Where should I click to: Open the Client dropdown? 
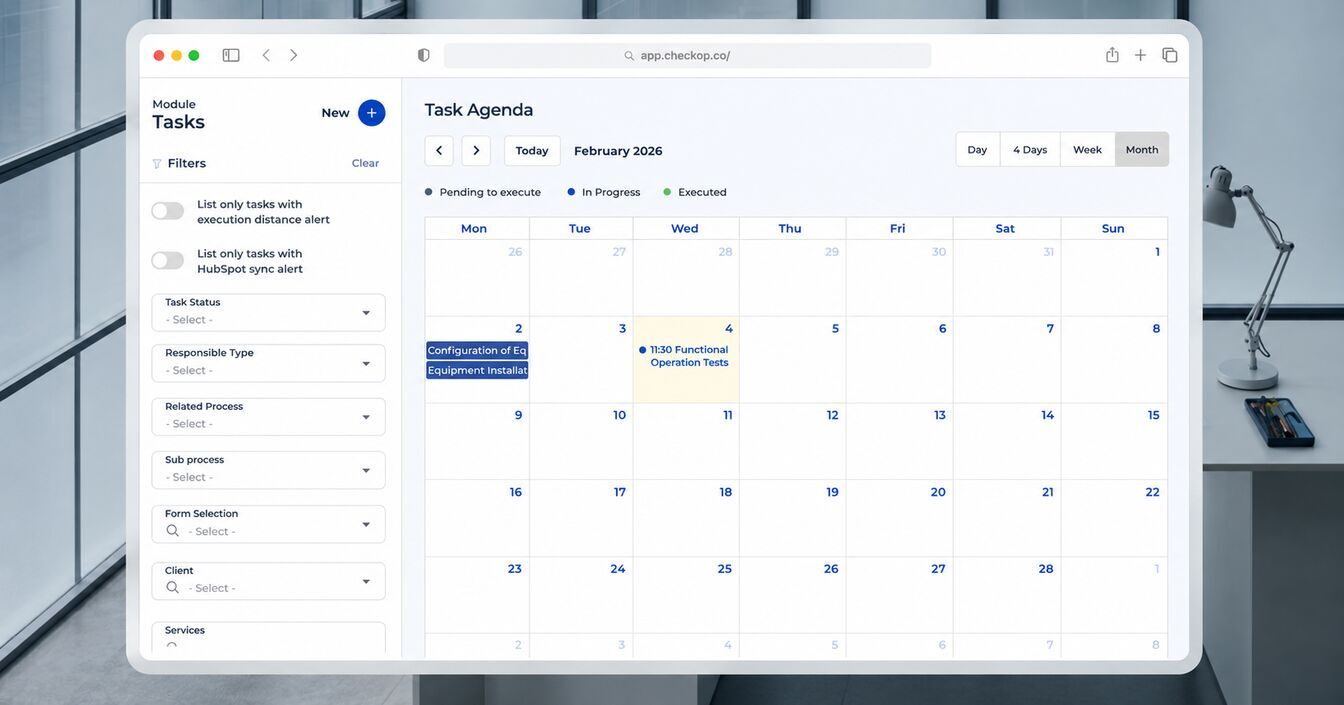point(268,581)
